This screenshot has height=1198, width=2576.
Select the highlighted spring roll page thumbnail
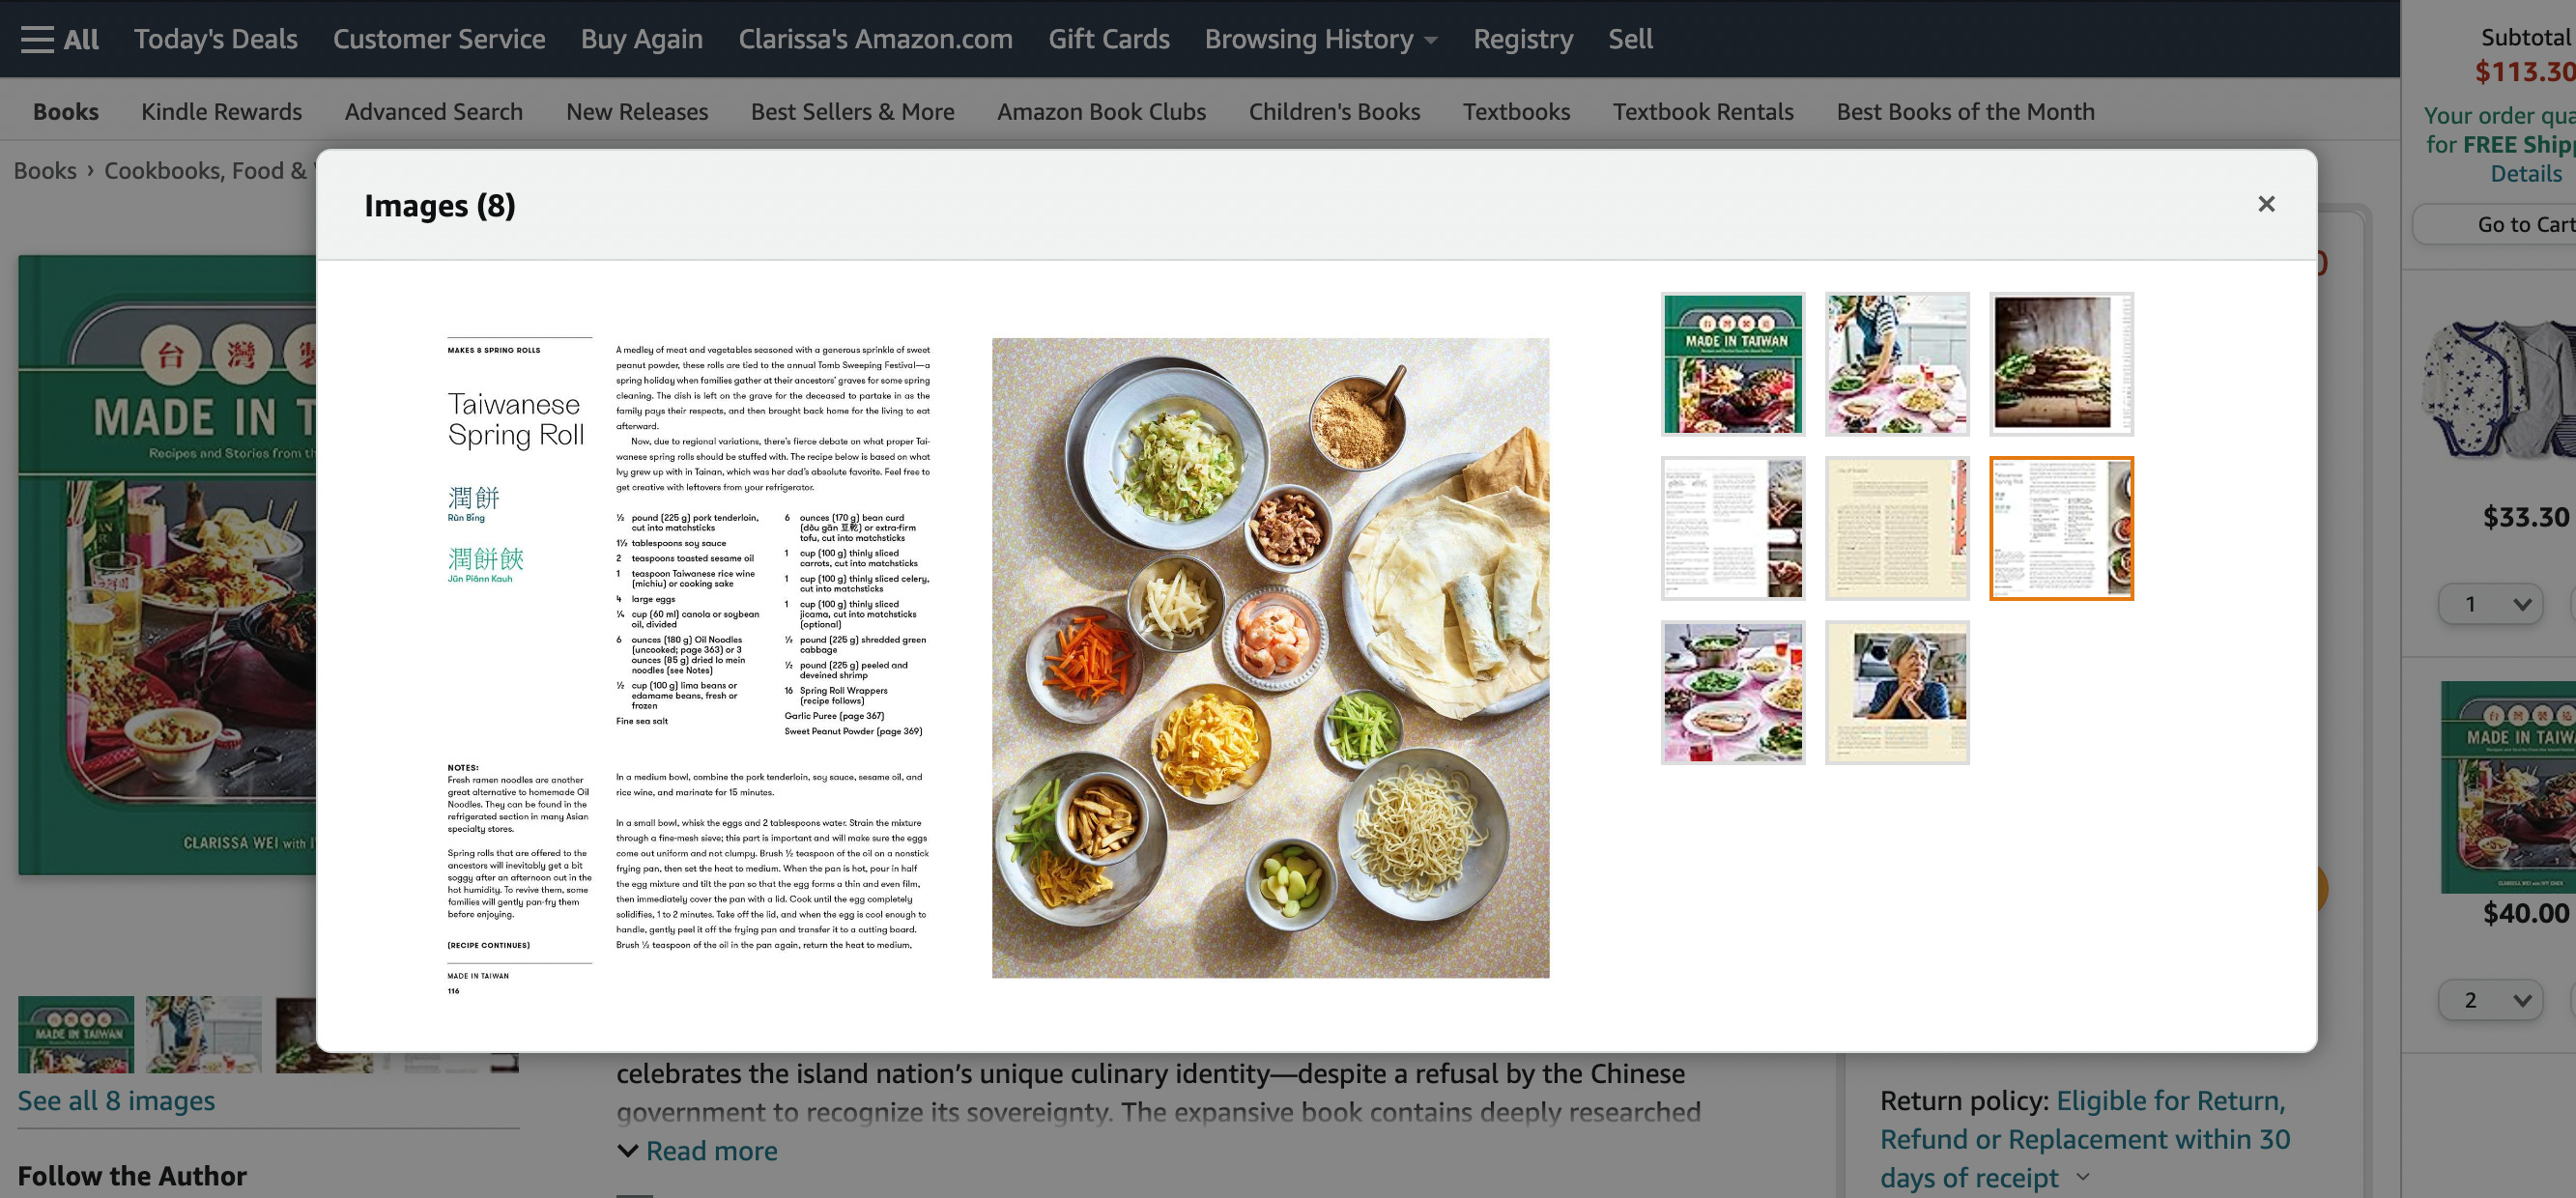pyautogui.click(x=2061, y=528)
